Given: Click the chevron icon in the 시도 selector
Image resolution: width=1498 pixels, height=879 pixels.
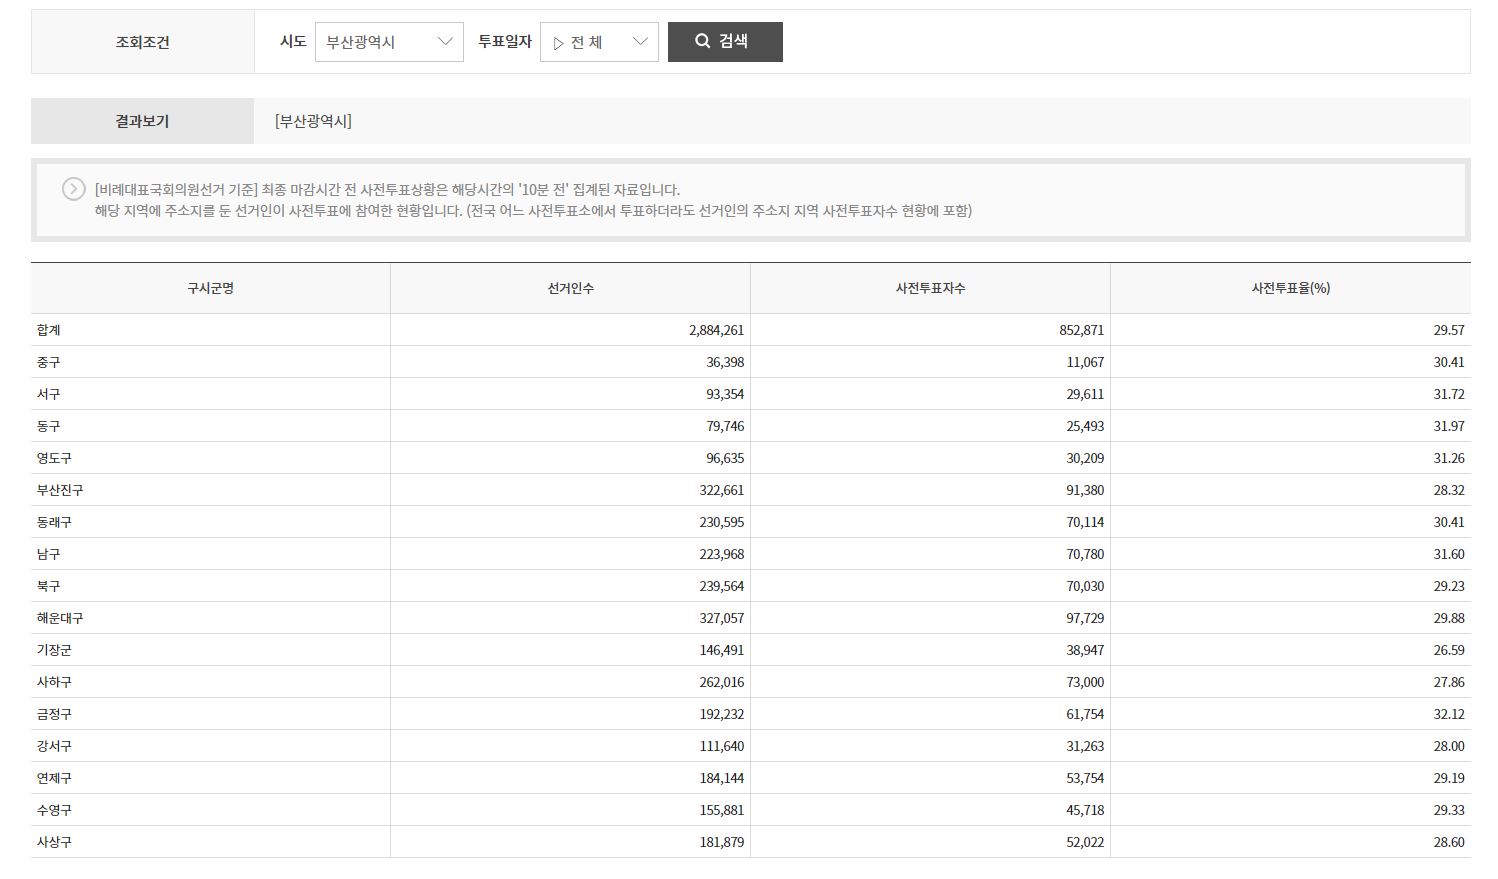Looking at the screenshot, I should pyautogui.click(x=446, y=41).
